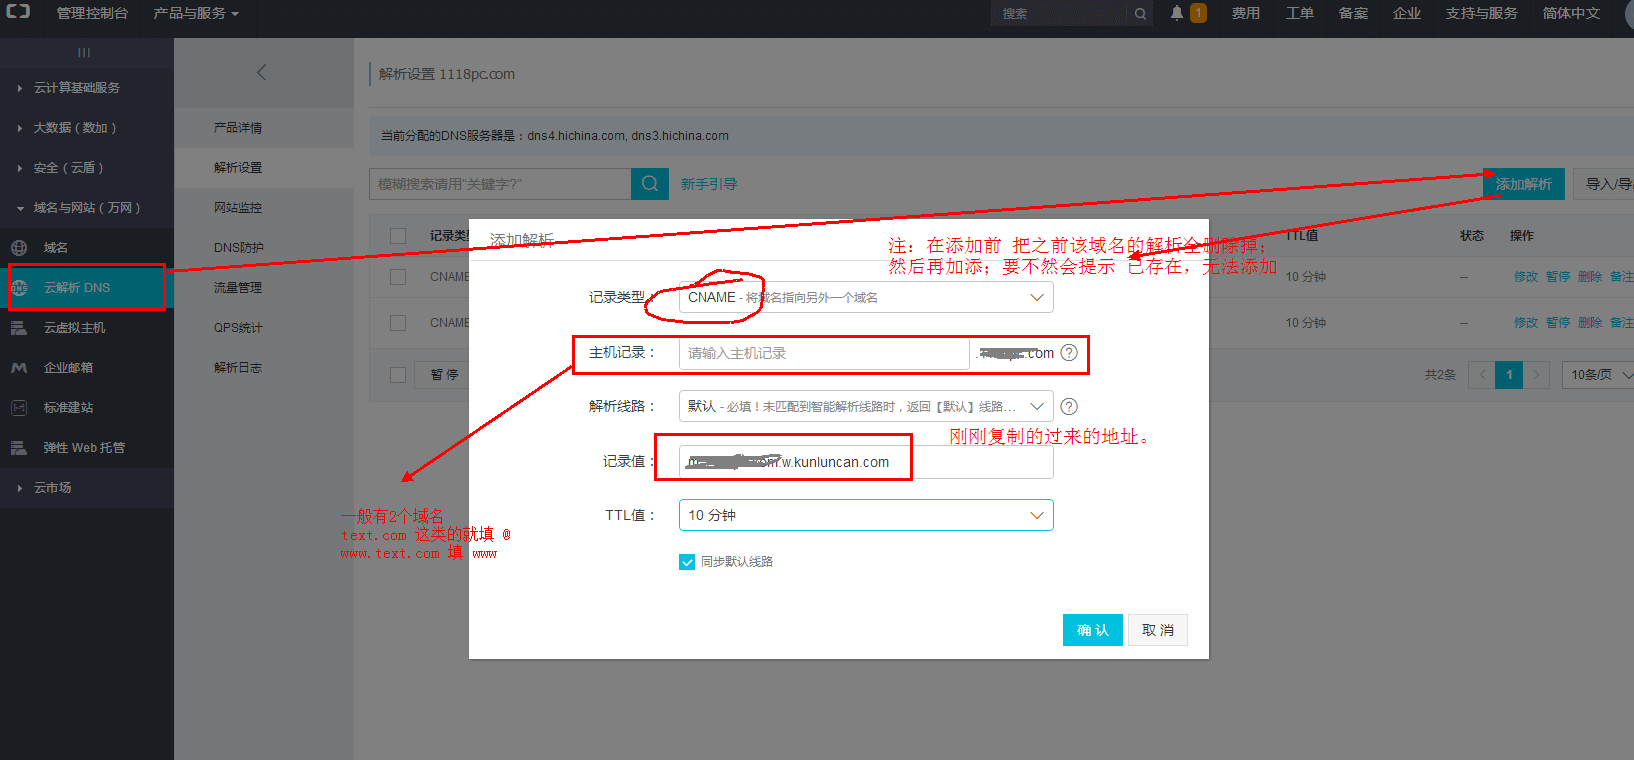
Task: Open 产品与服务 menu in top bar
Action: 195,13
